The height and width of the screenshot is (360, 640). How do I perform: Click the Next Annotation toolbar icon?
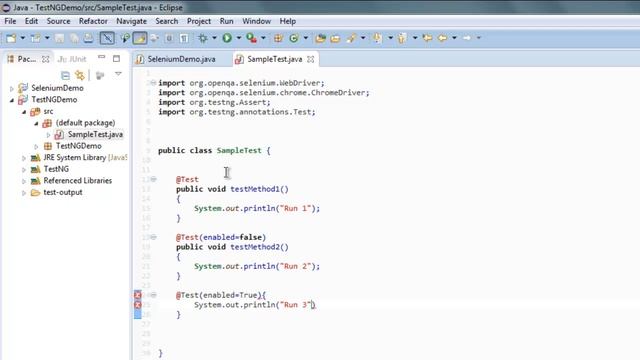[x=378, y=38]
